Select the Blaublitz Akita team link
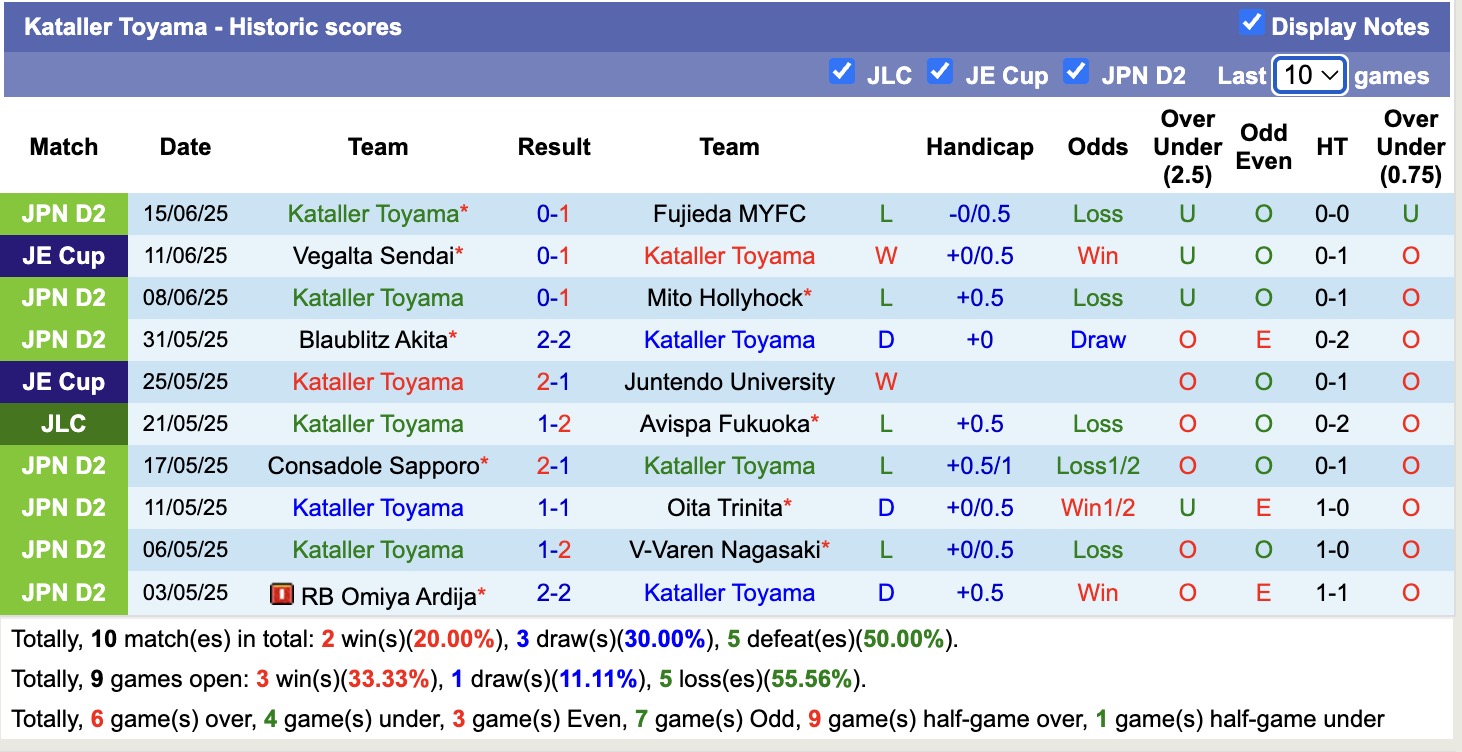Image resolution: width=1462 pixels, height=752 pixels. [372, 340]
